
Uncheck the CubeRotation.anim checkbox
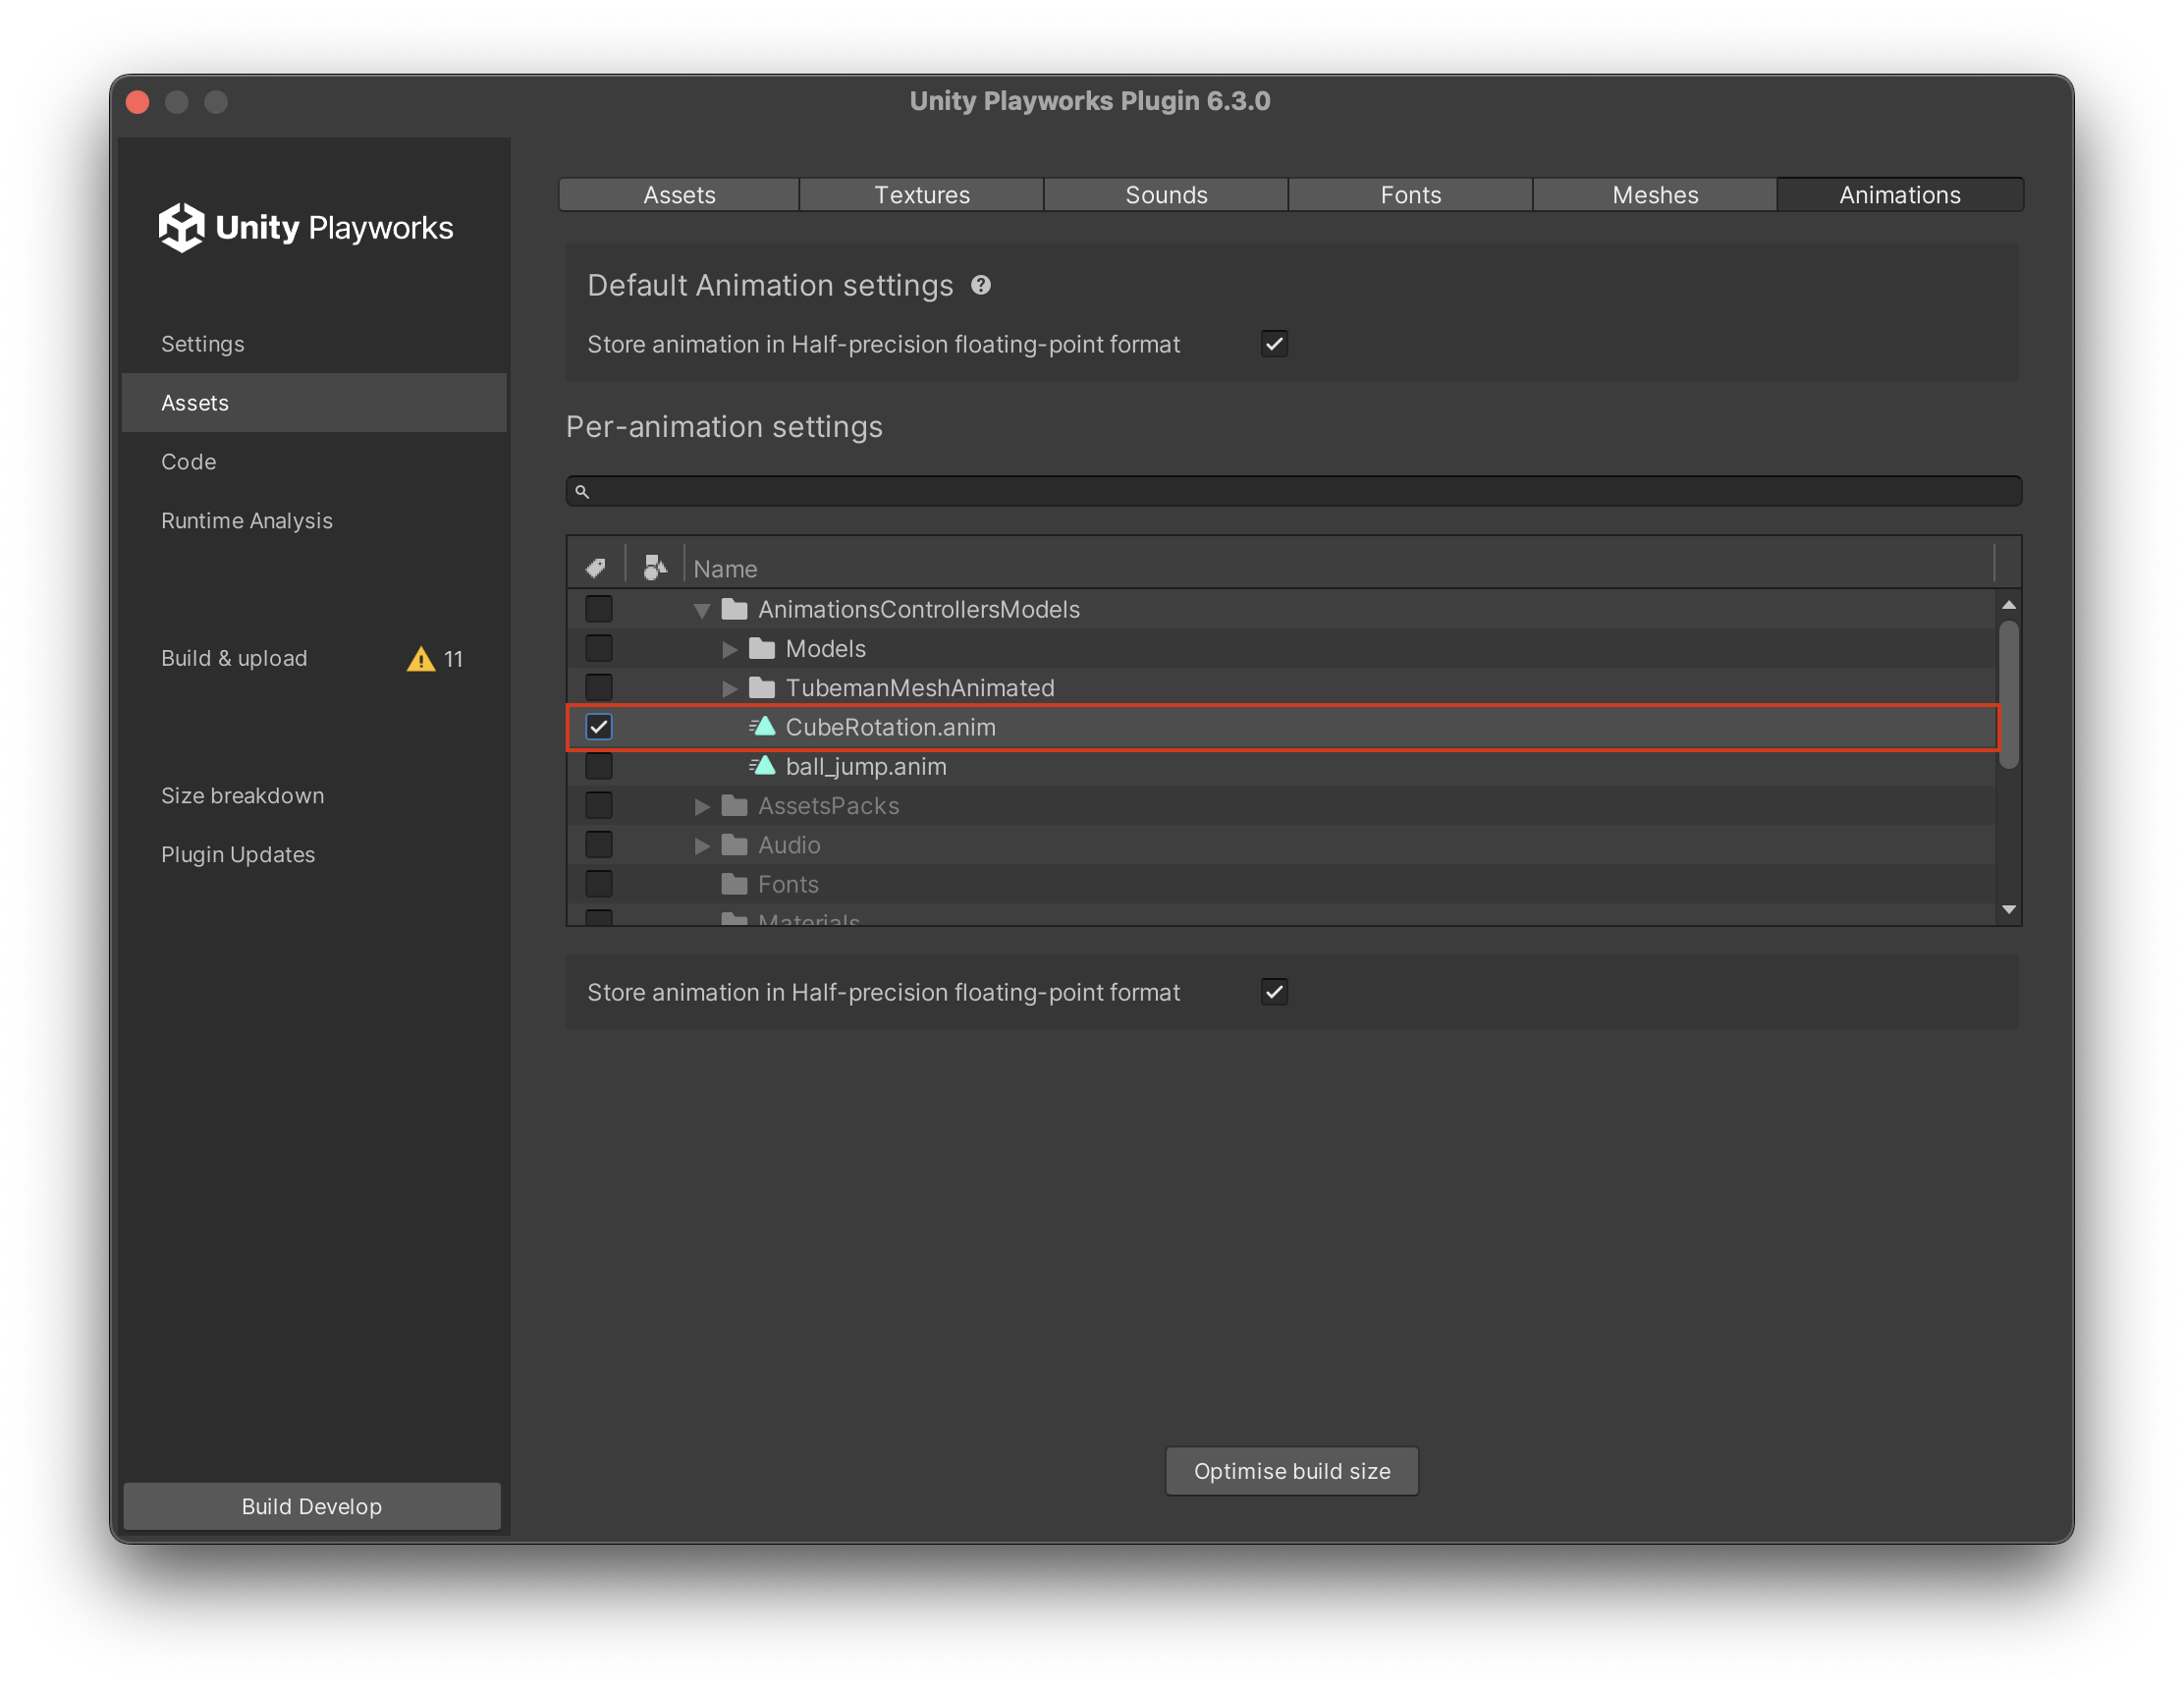tap(599, 727)
